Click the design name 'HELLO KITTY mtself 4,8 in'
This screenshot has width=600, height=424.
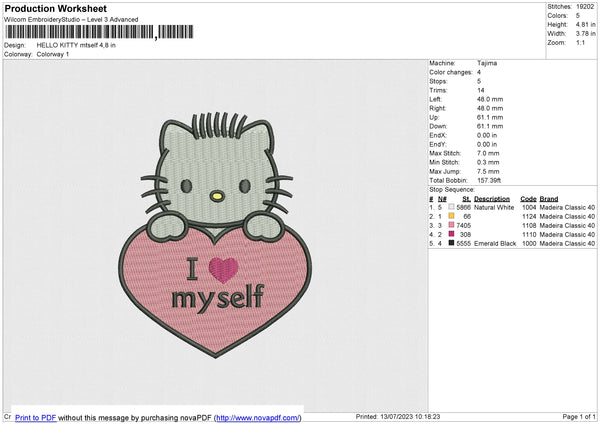76,45
